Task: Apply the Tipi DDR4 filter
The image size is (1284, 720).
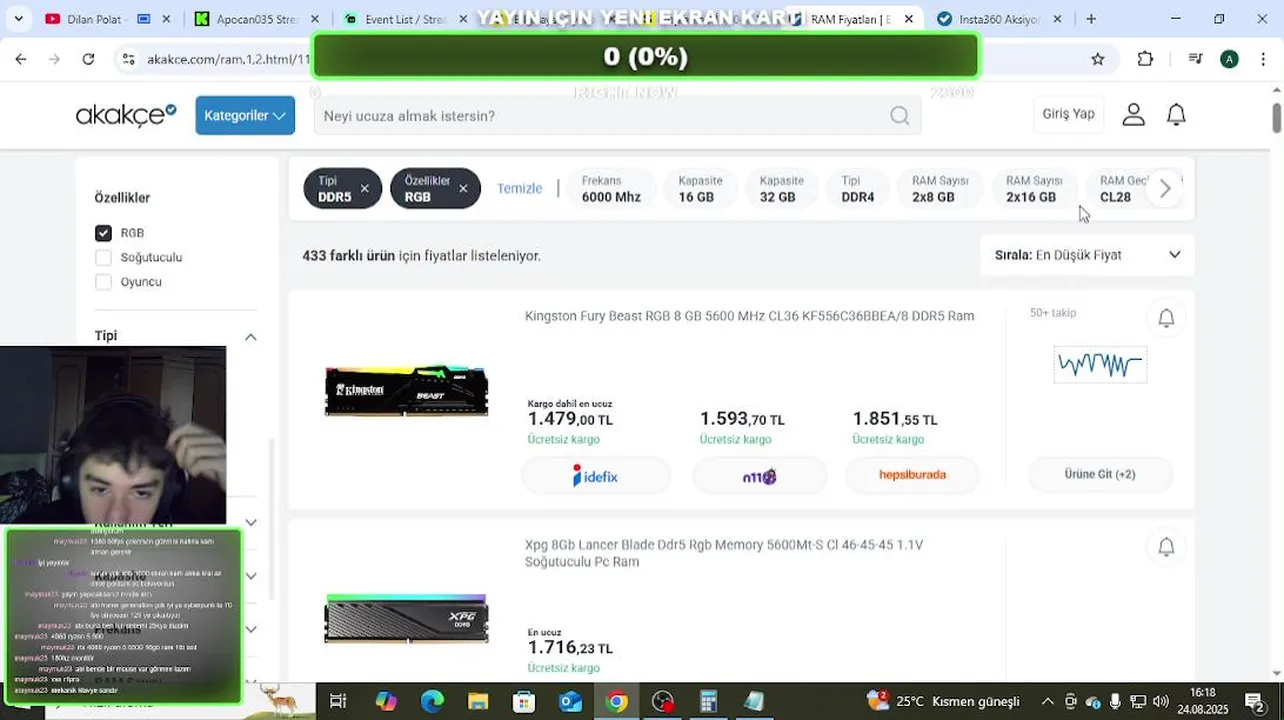Action: coord(857,188)
